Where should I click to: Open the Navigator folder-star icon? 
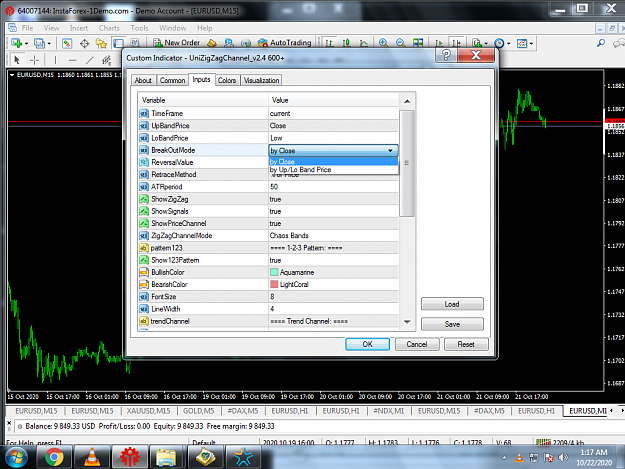(101, 43)
